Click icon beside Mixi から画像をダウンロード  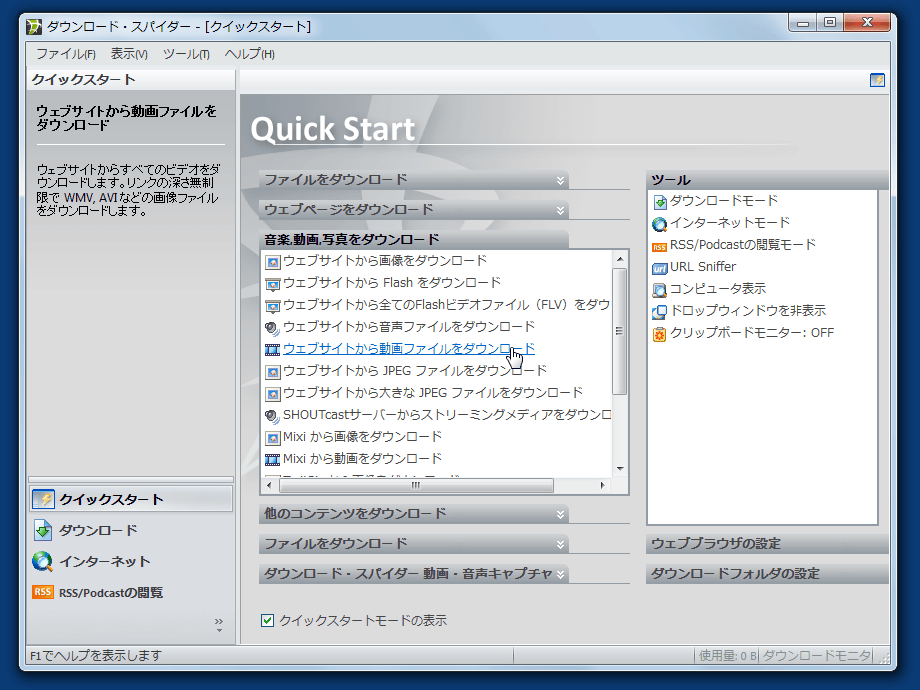[x=272, y=438]
